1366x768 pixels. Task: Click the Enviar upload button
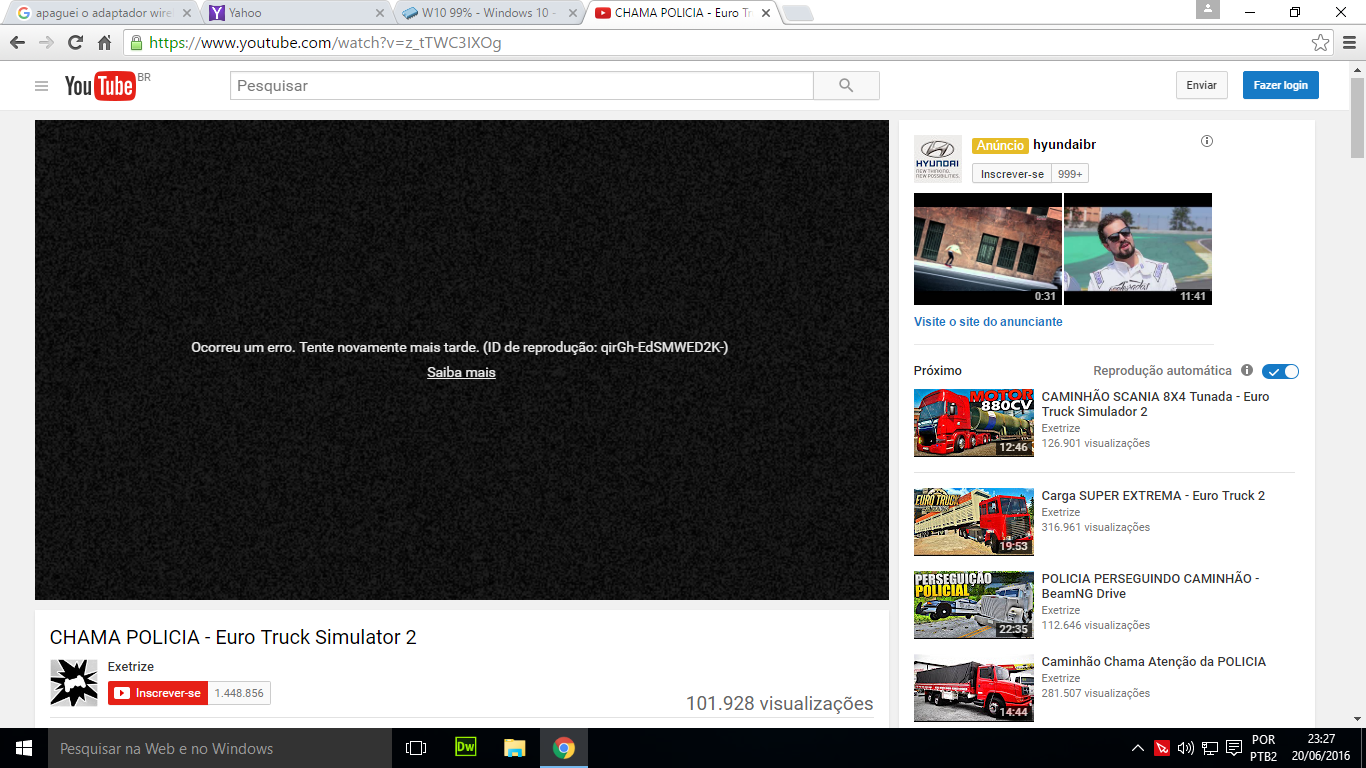click(x=1201, y=85)
